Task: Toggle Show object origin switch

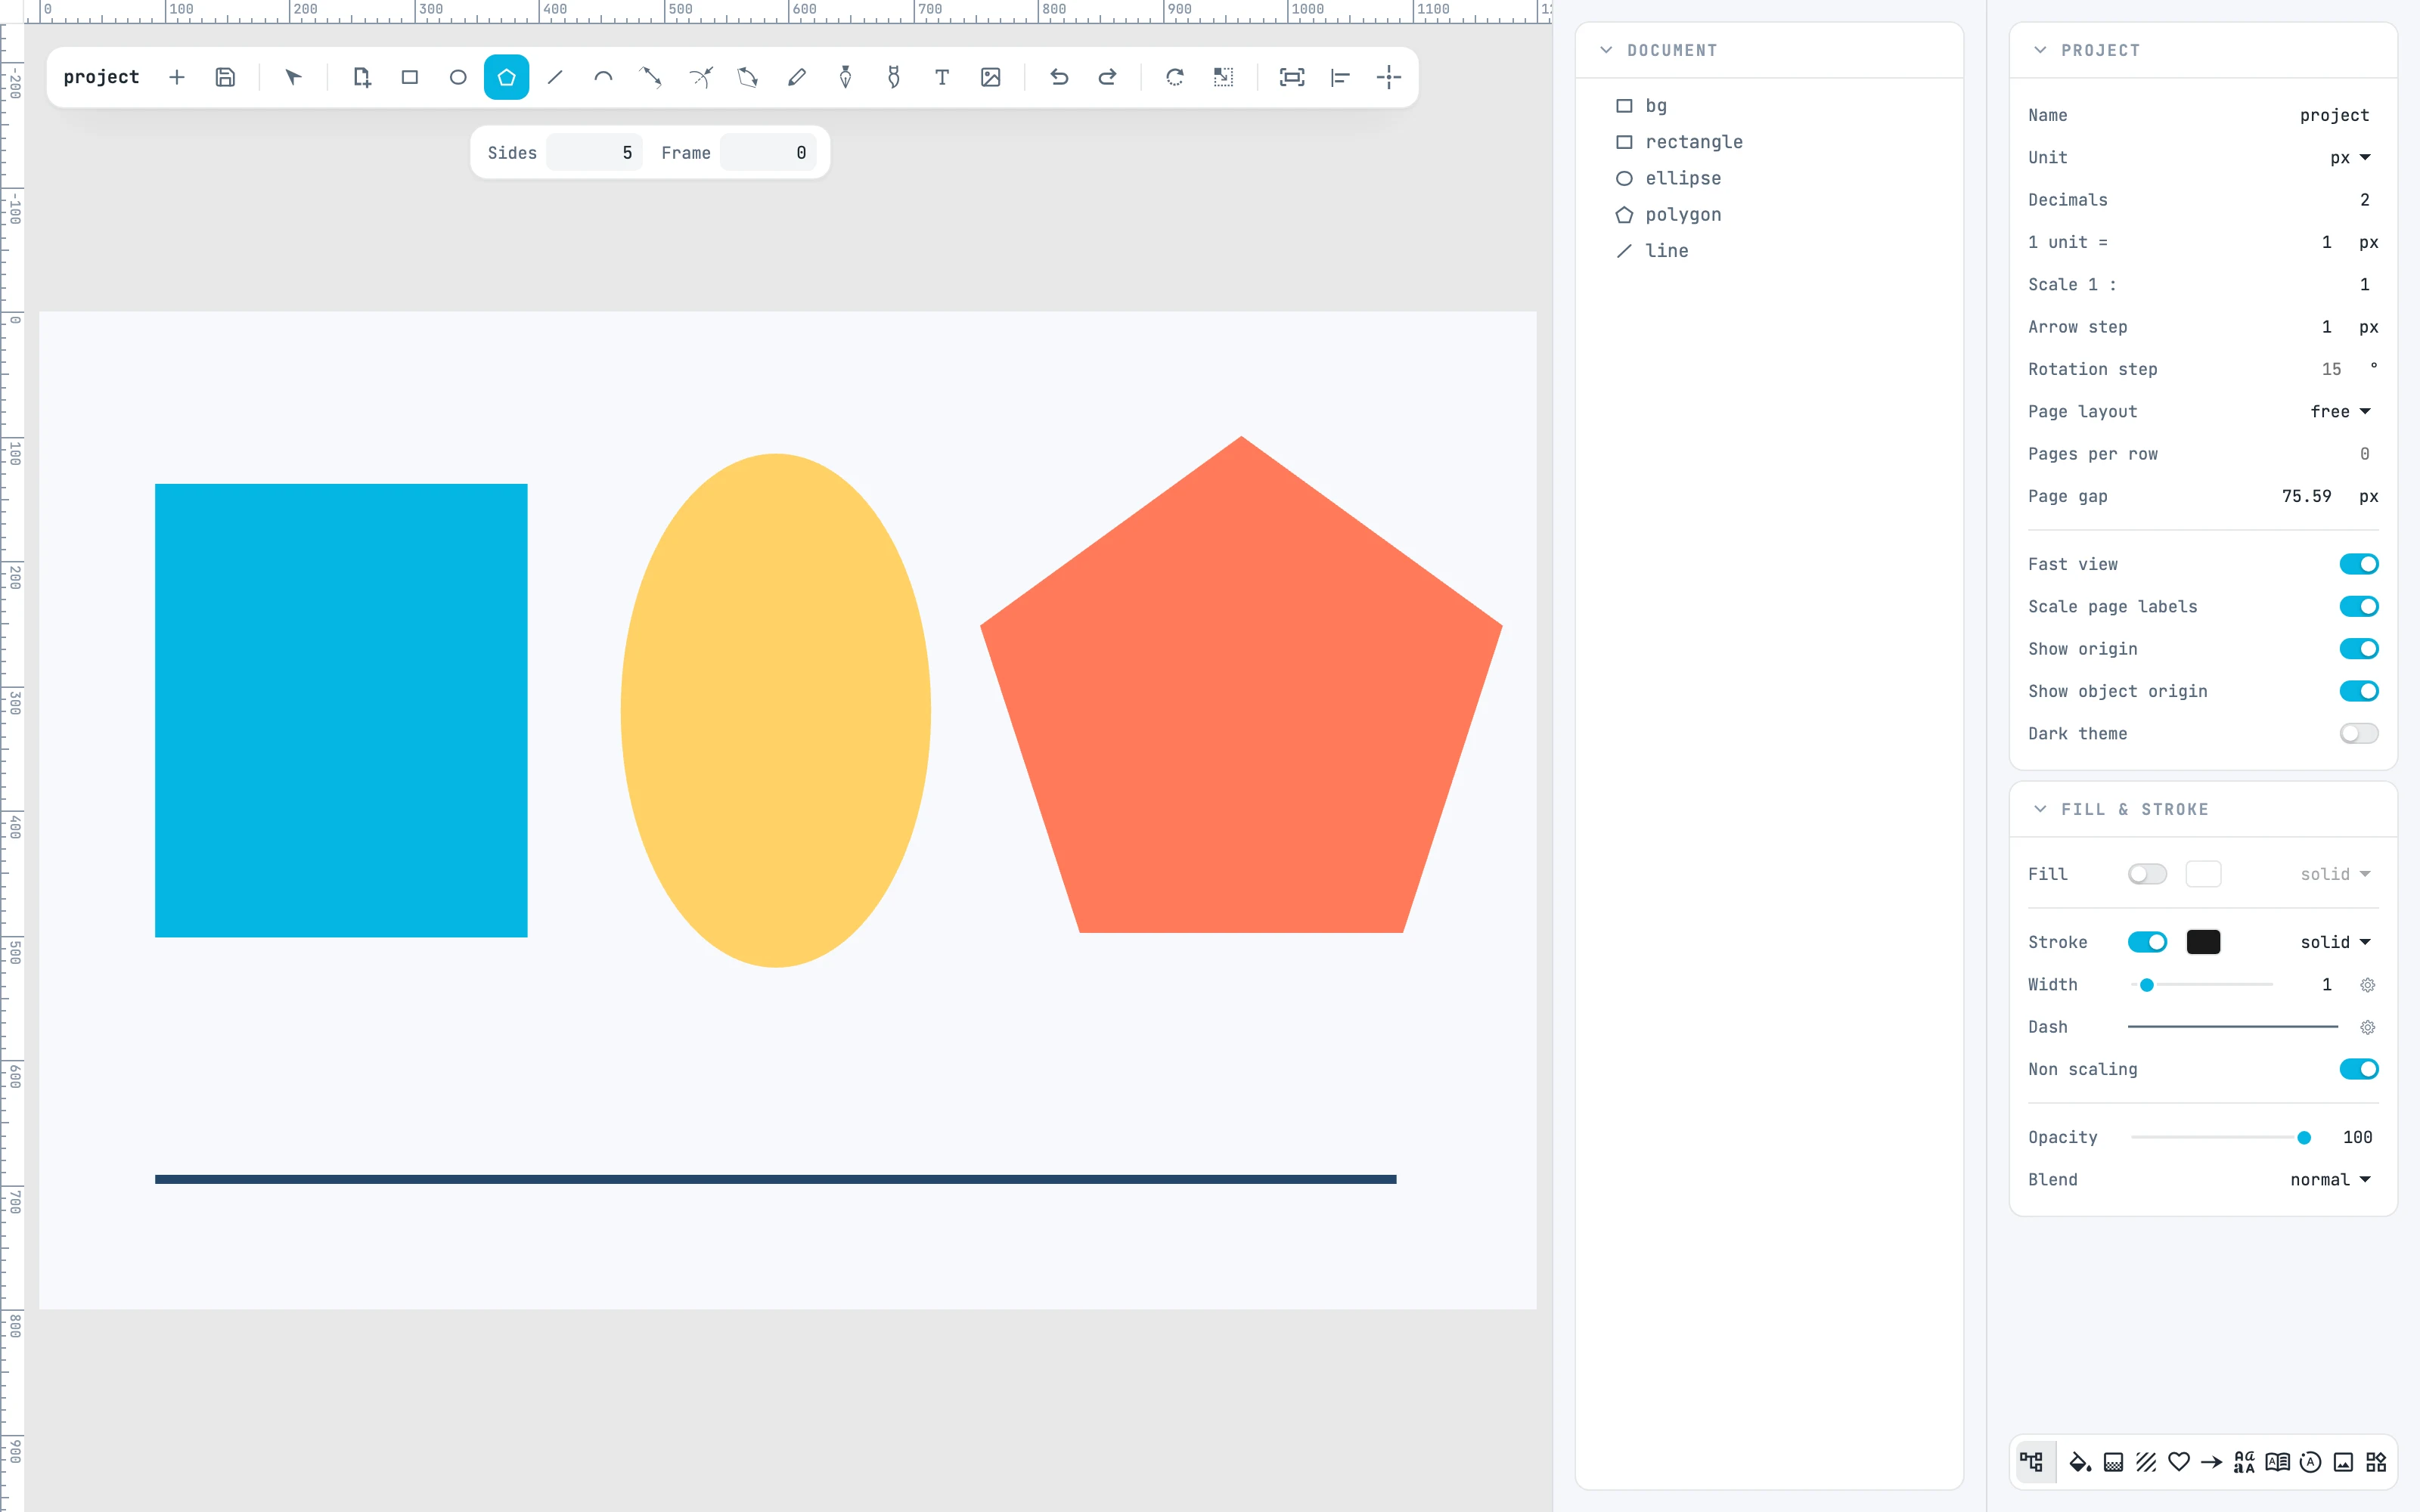Action: tap(2358, 691)
